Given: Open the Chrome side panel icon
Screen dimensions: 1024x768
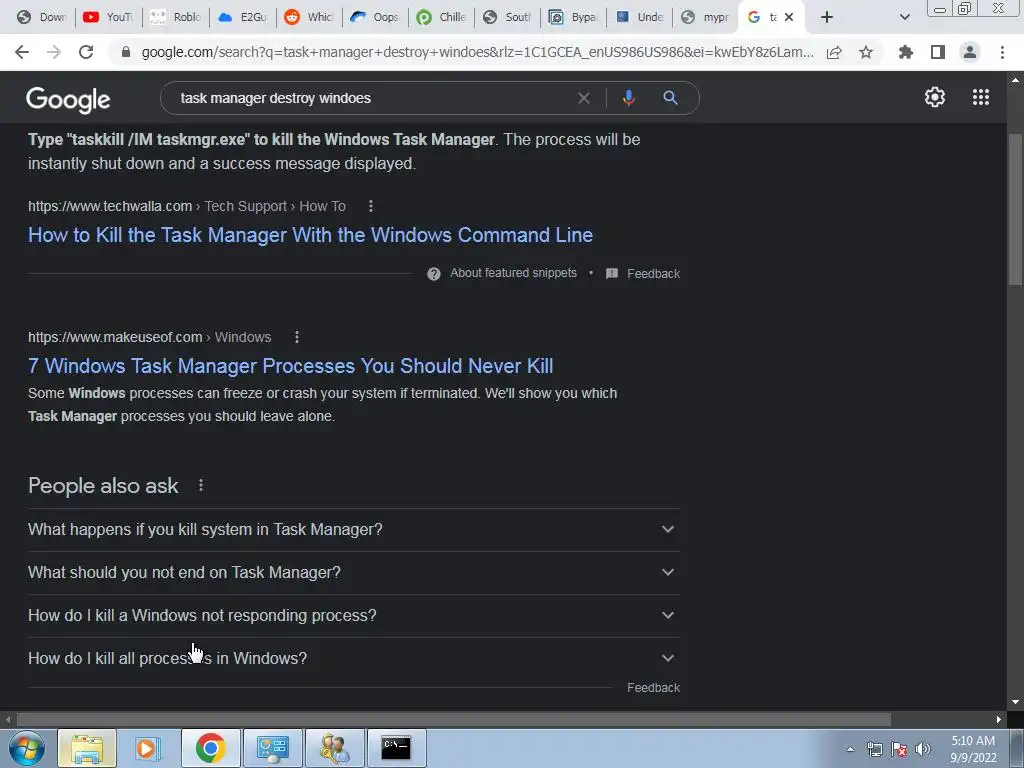Looking at the screenshot, I should tap(938, 52).
